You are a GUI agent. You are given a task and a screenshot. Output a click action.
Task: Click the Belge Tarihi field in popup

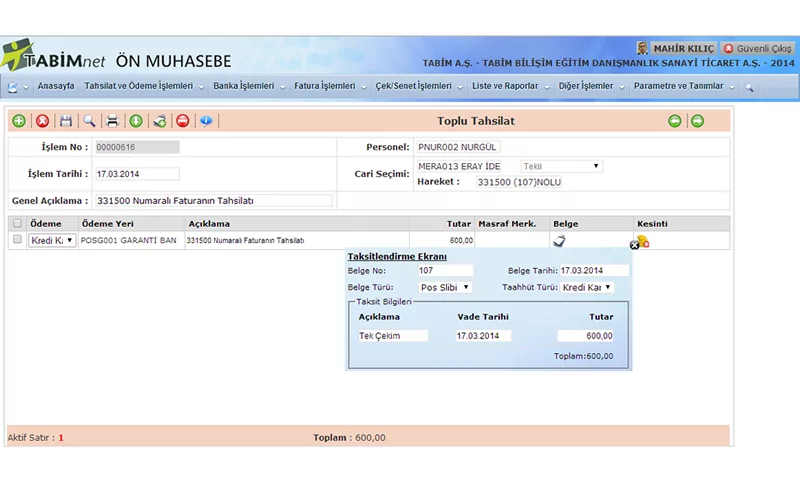[594, 270]
